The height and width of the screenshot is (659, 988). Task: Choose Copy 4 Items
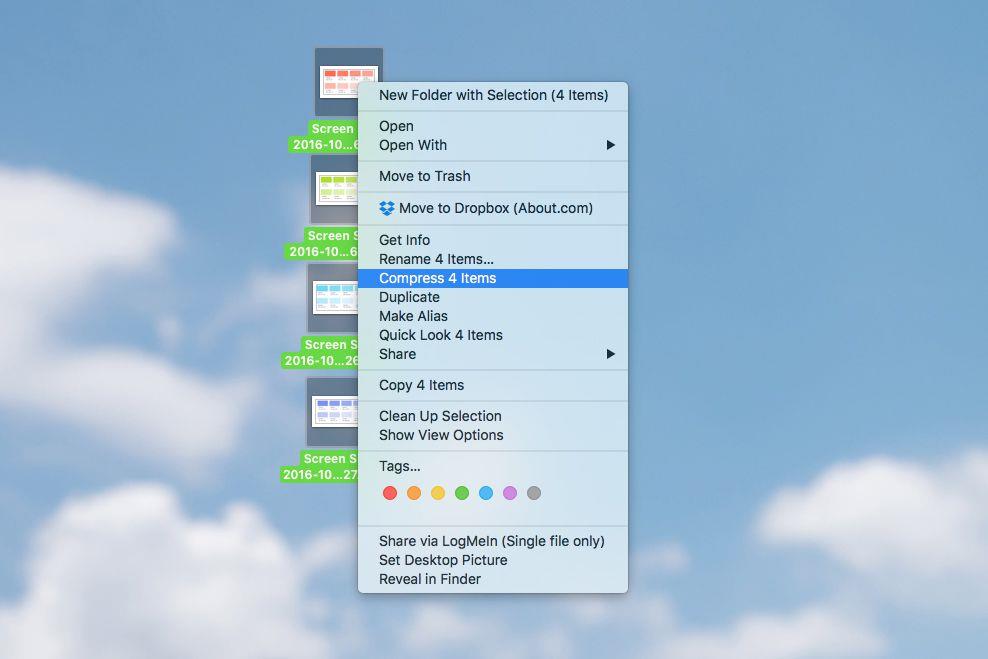[x=493, y=385]
